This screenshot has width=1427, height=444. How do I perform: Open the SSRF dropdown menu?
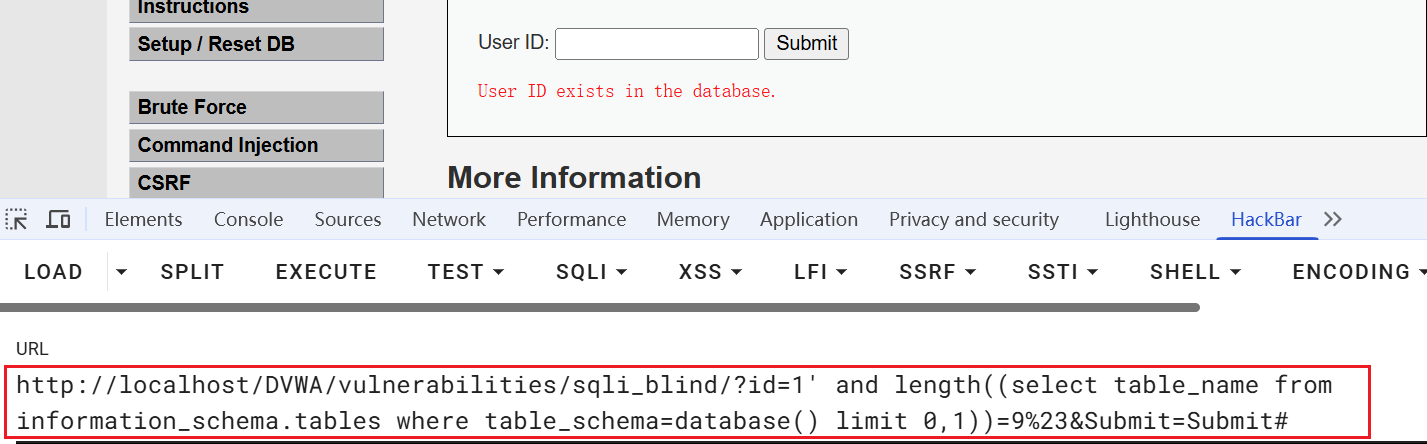(938, 272)
